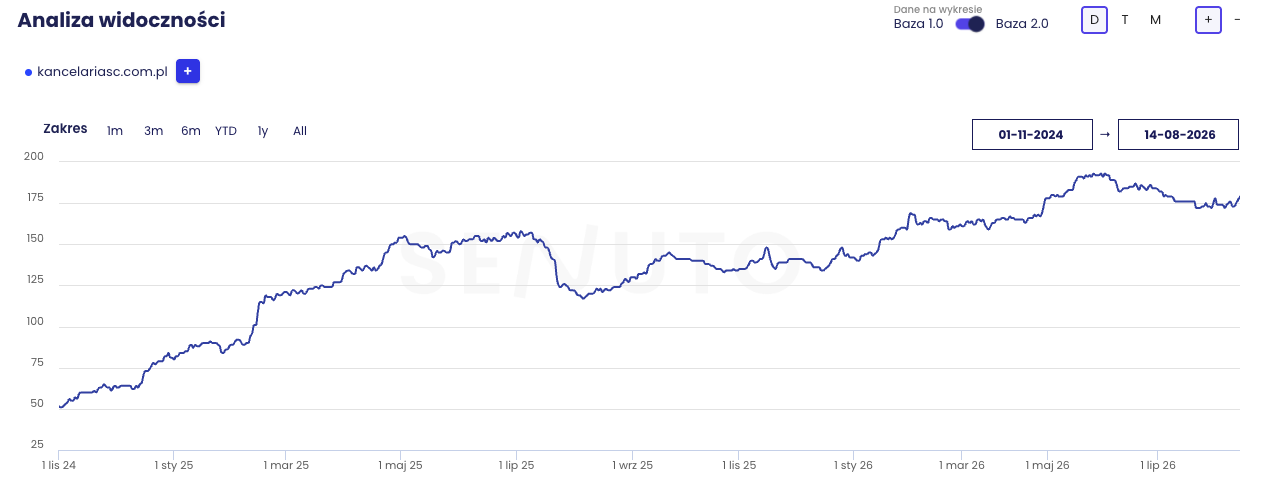
Task: Select the YTD range
Action: 226,131
